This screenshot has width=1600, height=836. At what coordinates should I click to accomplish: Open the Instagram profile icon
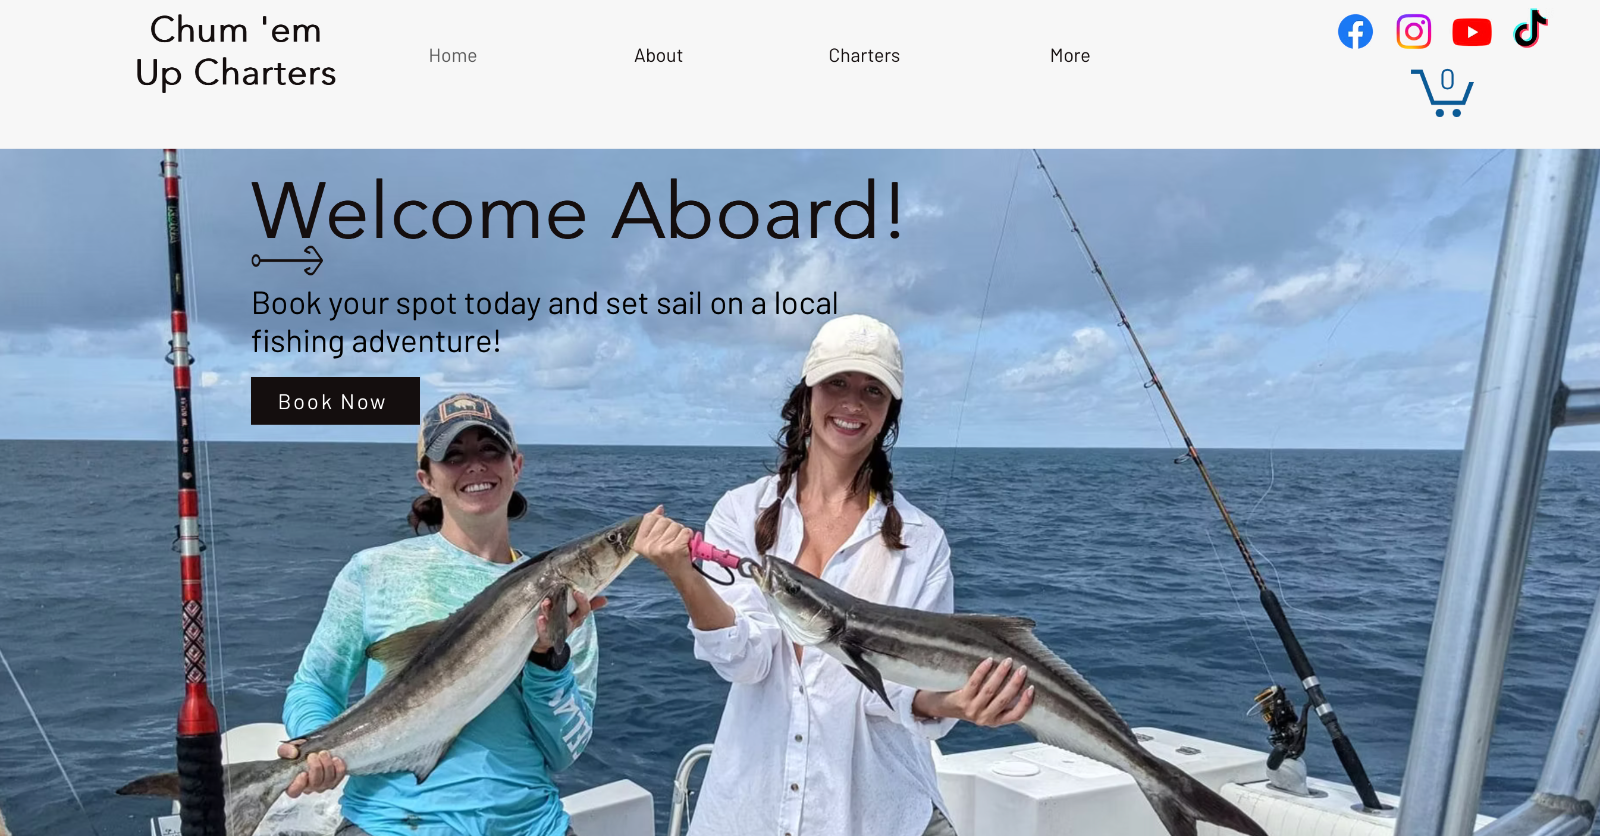tap(1413, 32)
